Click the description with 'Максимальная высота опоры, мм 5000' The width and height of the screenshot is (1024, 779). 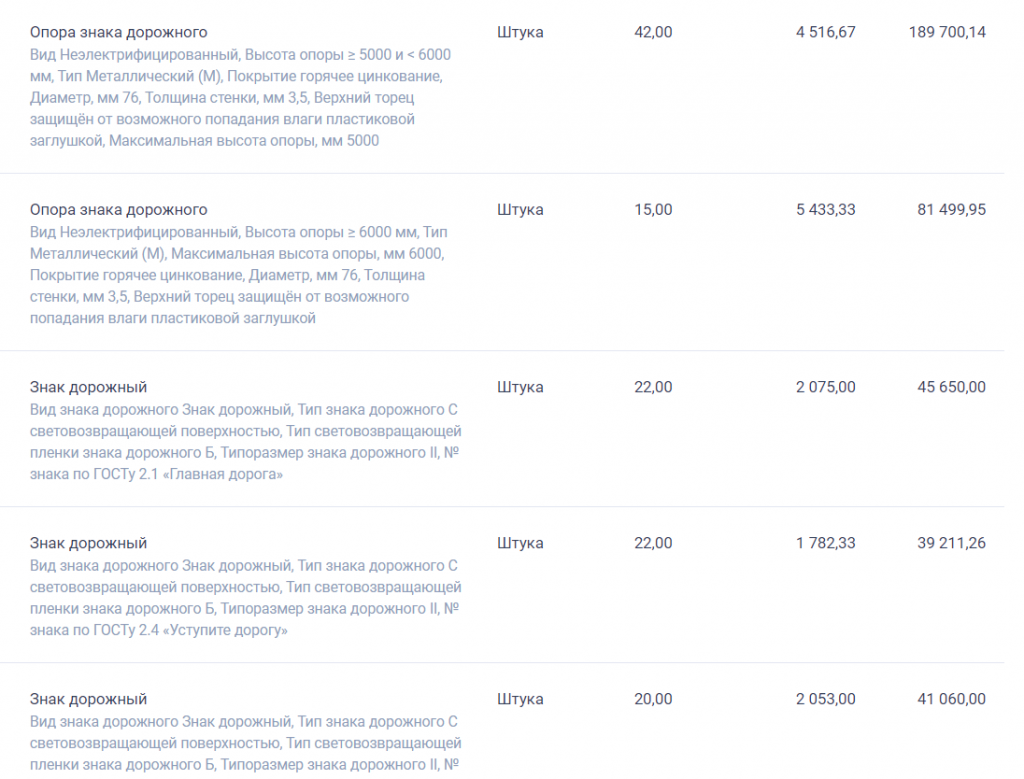(x=240, y=97)
